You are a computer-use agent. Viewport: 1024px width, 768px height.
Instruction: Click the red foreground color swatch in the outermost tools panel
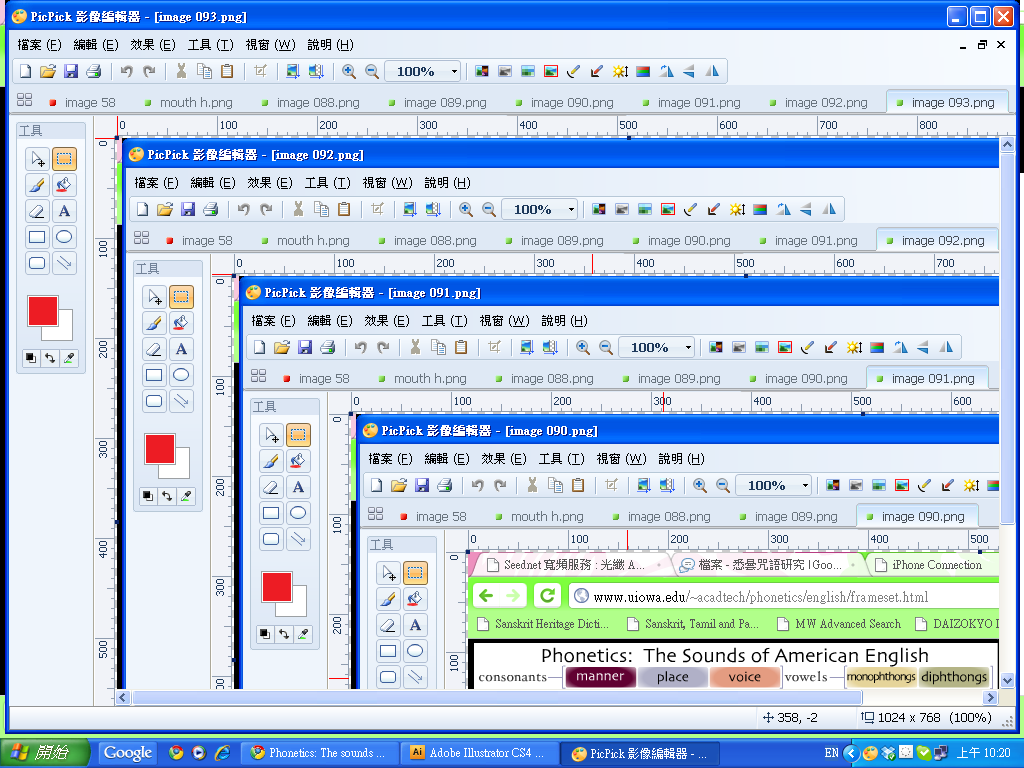pyautogui.click(x=42, y=311)
